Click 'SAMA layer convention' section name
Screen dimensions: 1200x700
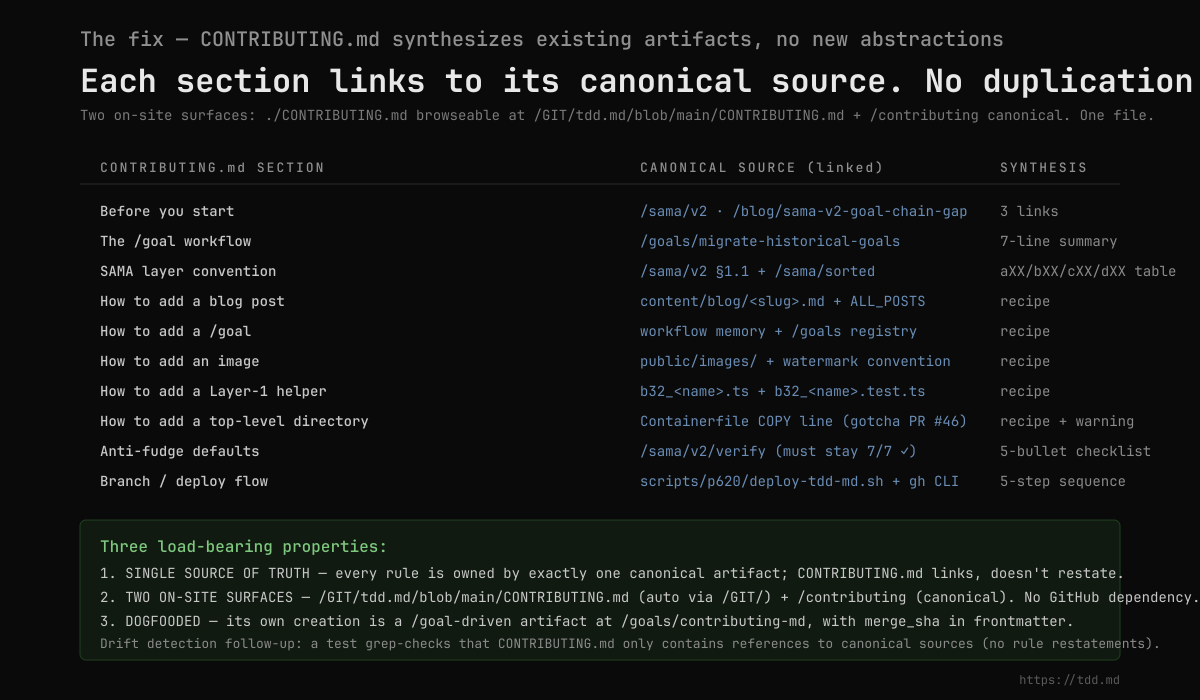(188, 271)
